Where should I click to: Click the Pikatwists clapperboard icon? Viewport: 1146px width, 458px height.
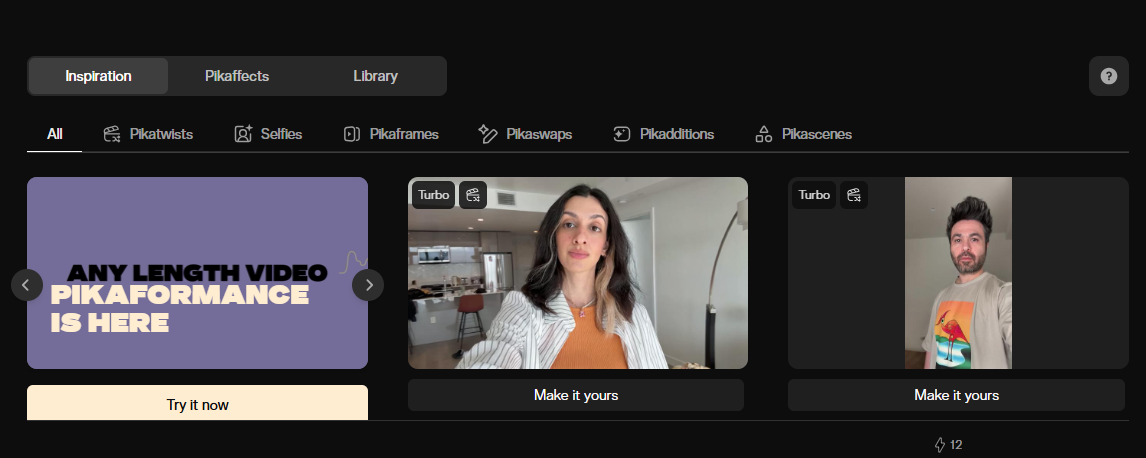(112, 134)
